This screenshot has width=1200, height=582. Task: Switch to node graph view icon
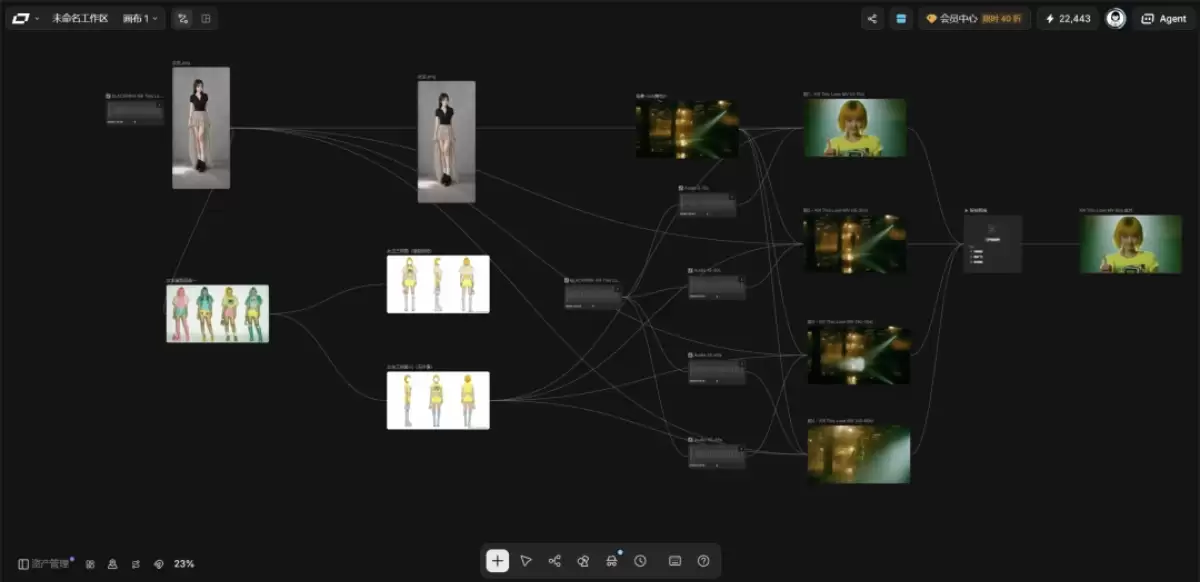(x=182, y=18)
